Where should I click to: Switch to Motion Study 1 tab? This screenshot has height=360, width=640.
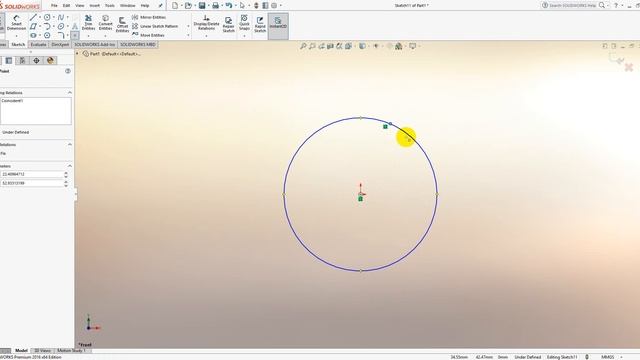pyautogui.click(x=71, y=351)
